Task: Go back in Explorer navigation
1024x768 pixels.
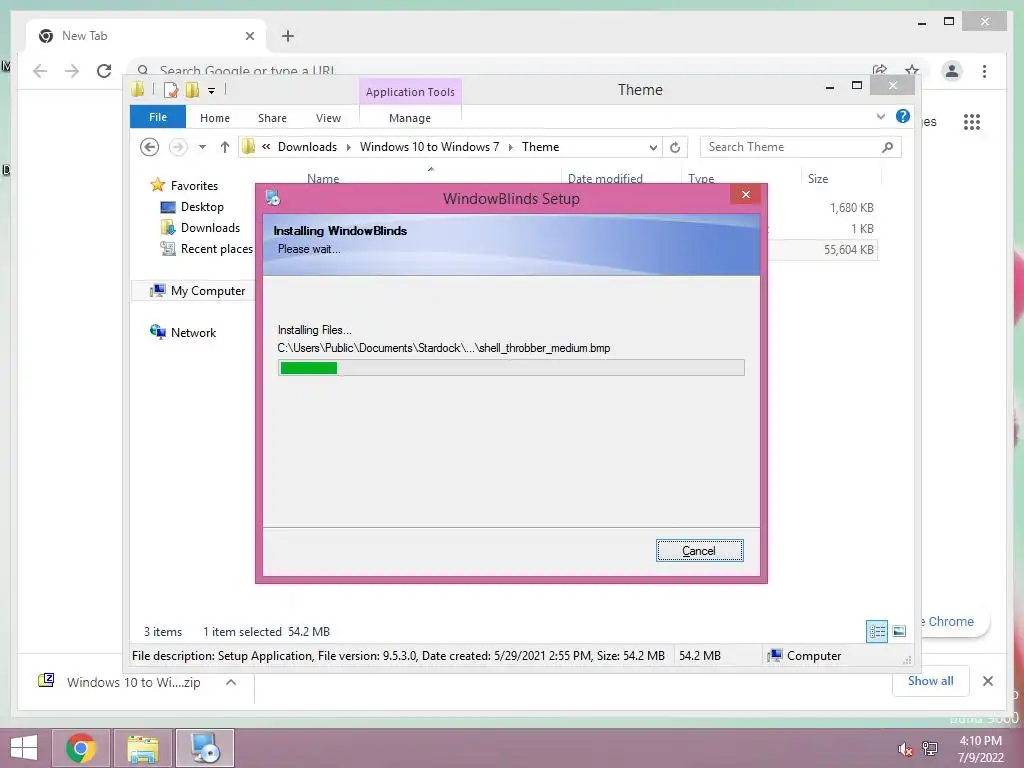Action: click(x=150, y=147)
